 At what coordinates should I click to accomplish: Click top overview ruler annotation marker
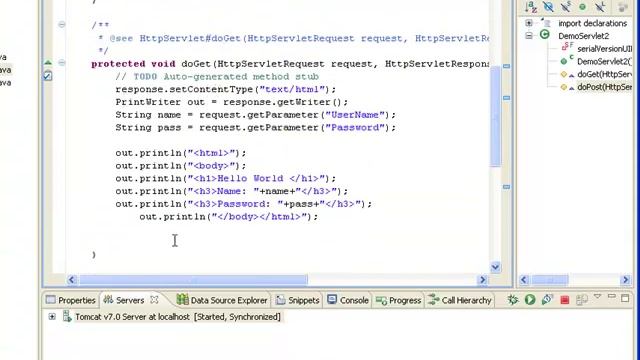click(507, 66)
